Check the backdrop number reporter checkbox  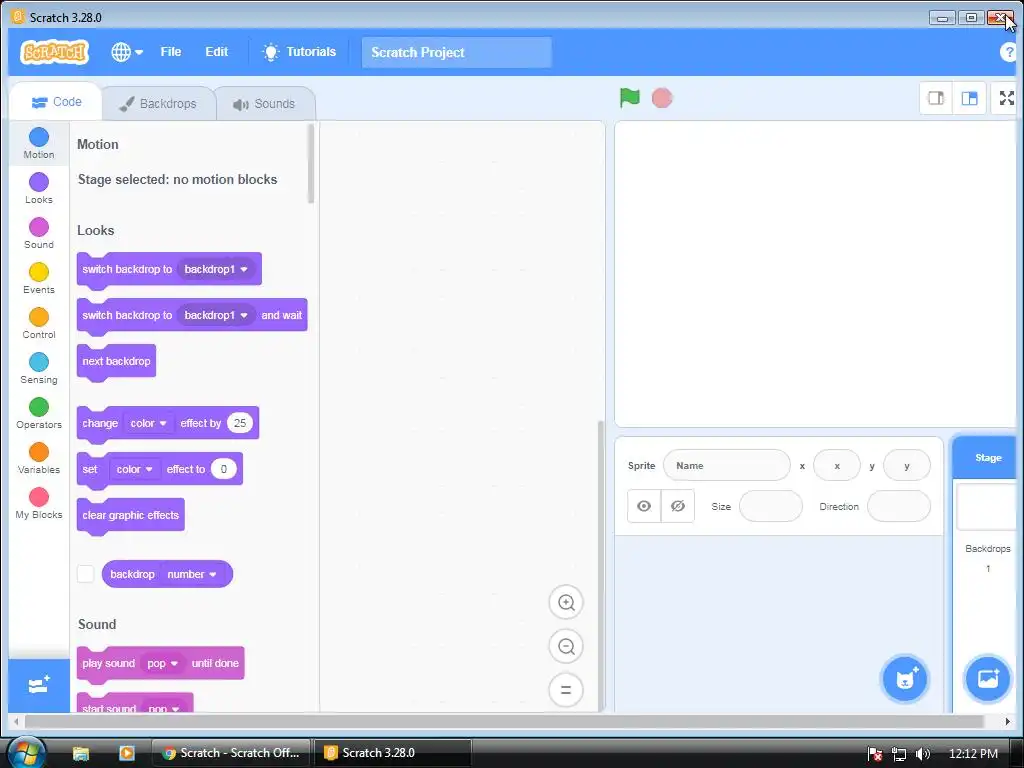(x=86, y=574)
